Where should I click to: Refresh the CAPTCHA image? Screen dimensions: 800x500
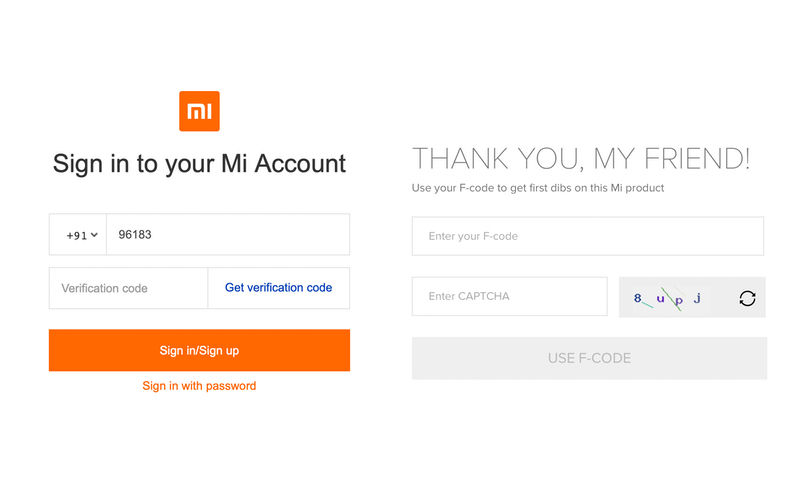click(747, 298)
